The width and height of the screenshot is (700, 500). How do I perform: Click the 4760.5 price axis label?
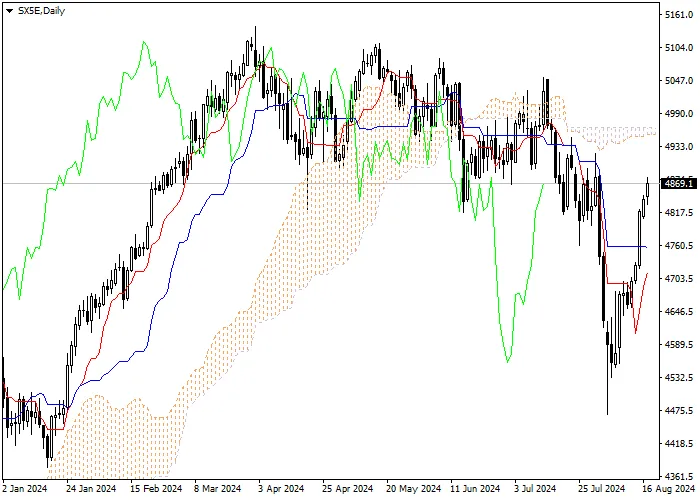click(x=679, y=246)
